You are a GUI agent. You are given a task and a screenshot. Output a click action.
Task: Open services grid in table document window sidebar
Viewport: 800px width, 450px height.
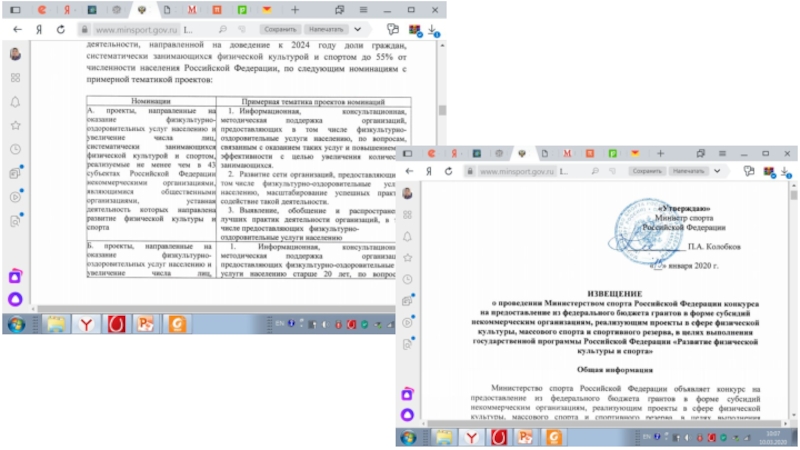pyautogui.click(x=15, y=78)
